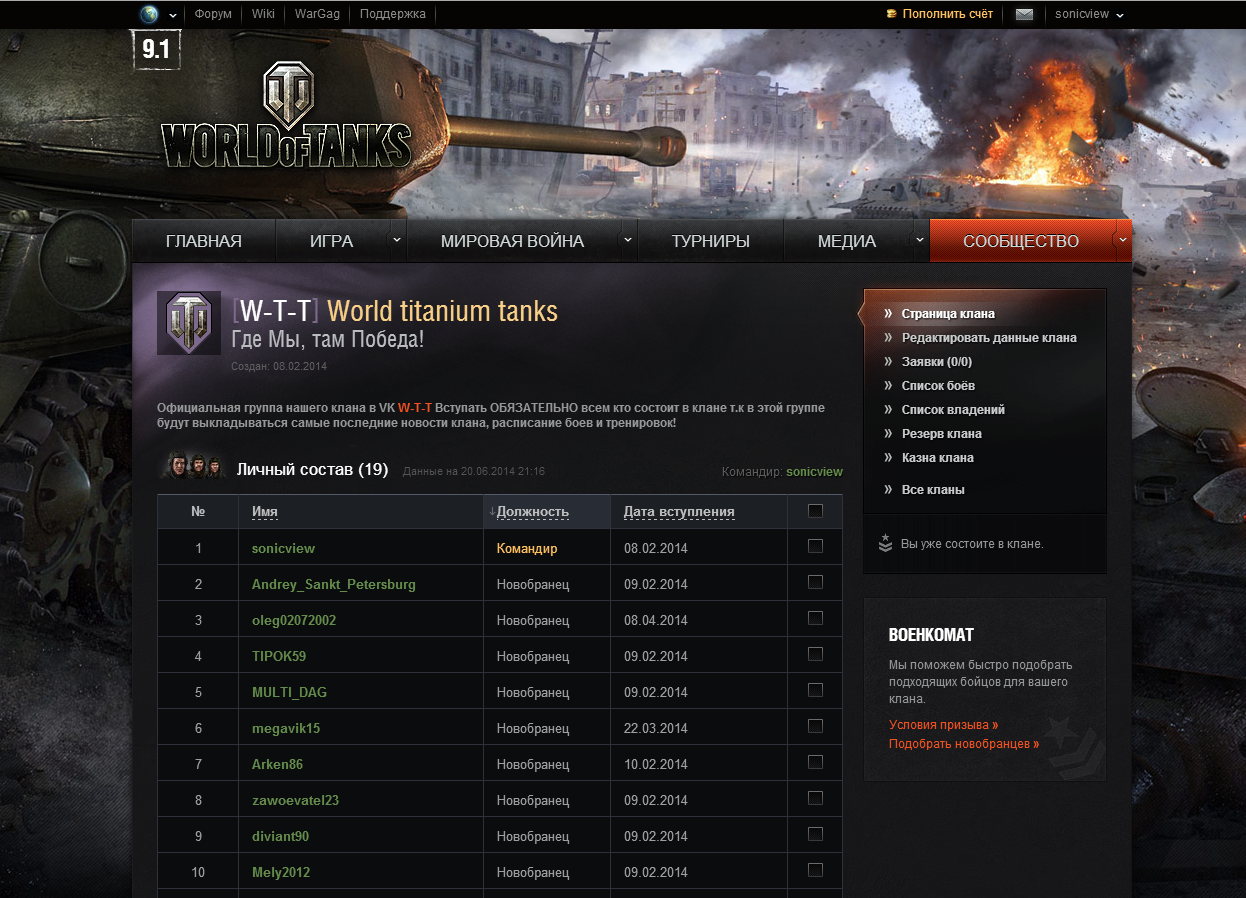Click the tank crew faces icon

pos(193,466)
